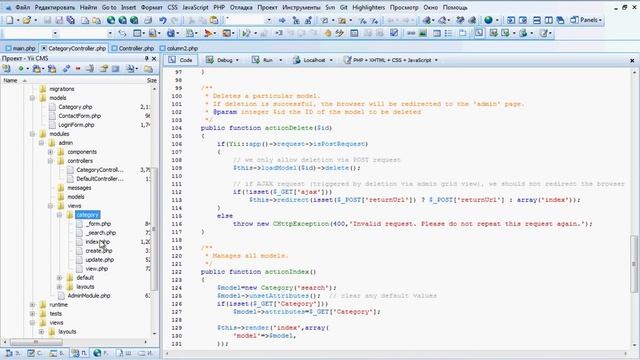Screen dimensions: 640x360
Task: Click the link chain icon in project toolbar
Action: pyautogui.click(x=66, y=69)
